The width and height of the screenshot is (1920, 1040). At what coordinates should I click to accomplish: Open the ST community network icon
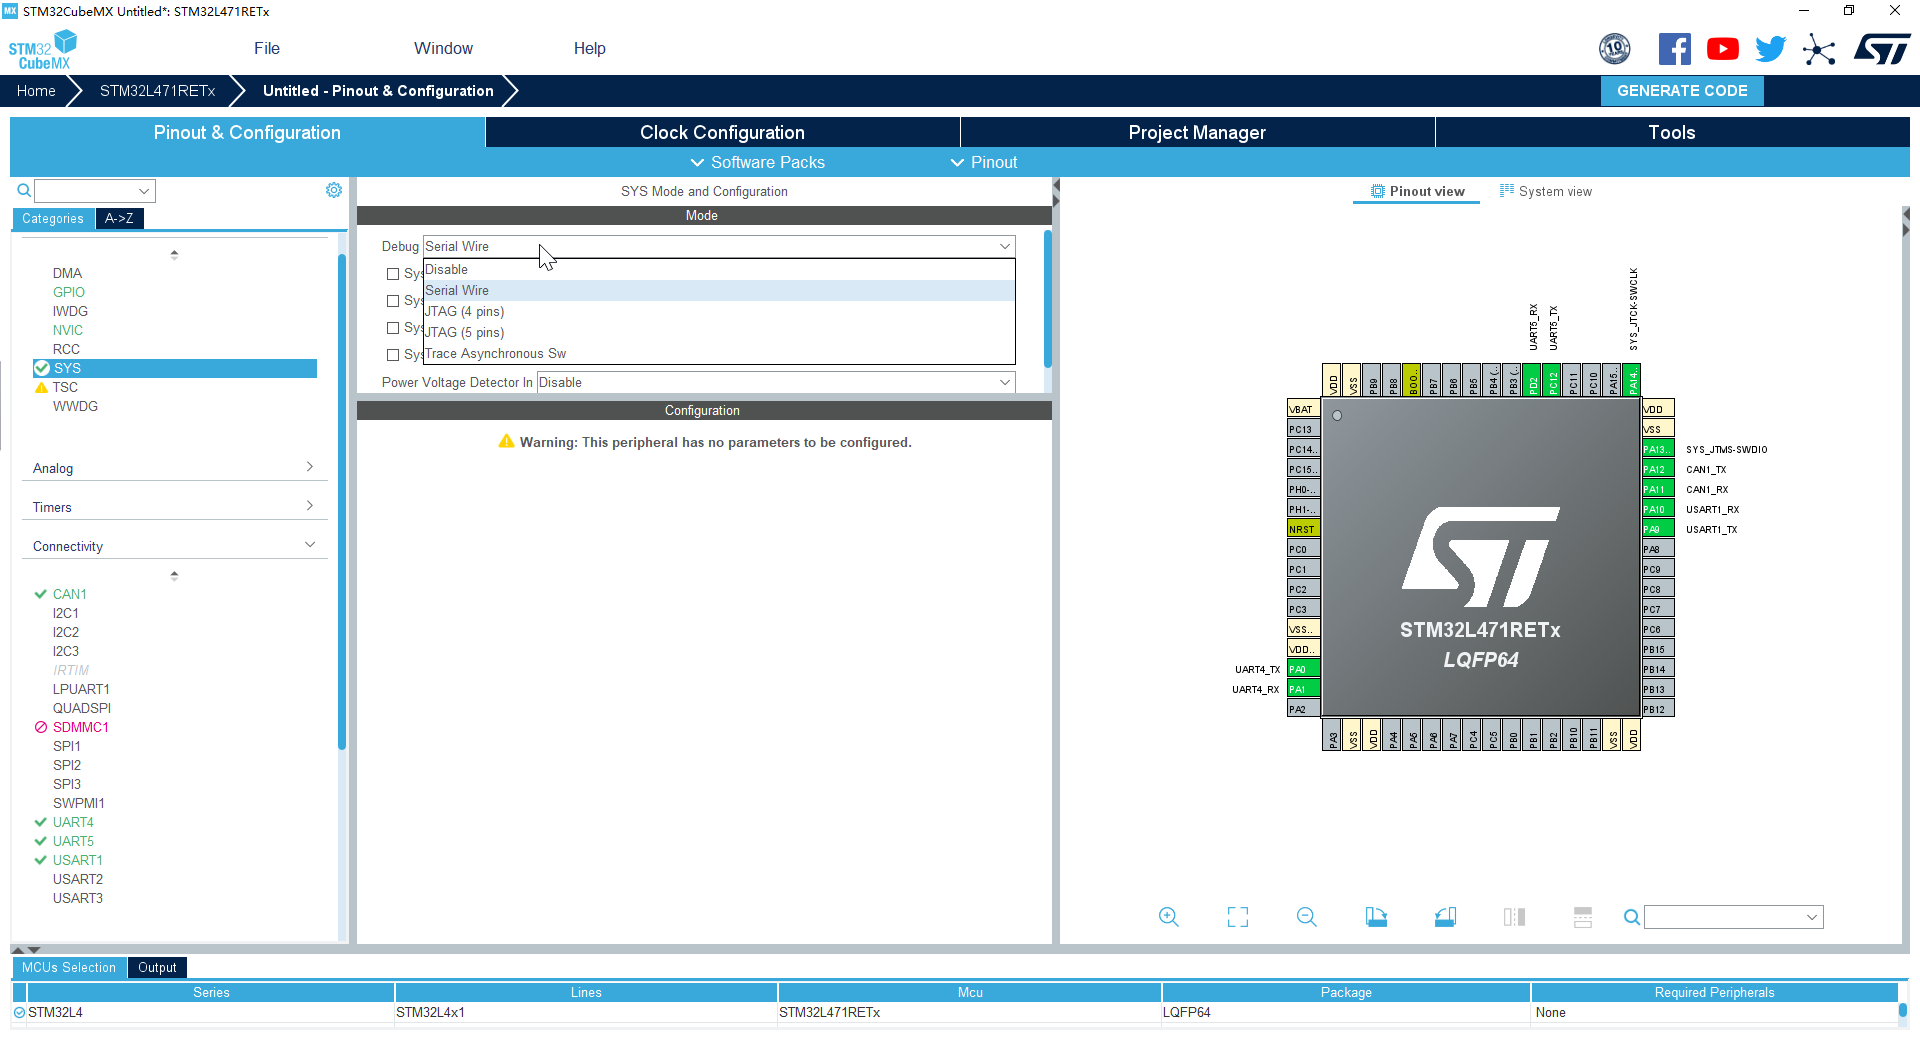click(1819, 49)
